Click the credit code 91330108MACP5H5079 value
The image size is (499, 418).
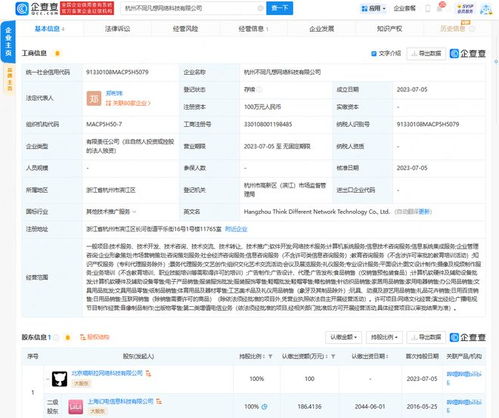tap(117, 72)
